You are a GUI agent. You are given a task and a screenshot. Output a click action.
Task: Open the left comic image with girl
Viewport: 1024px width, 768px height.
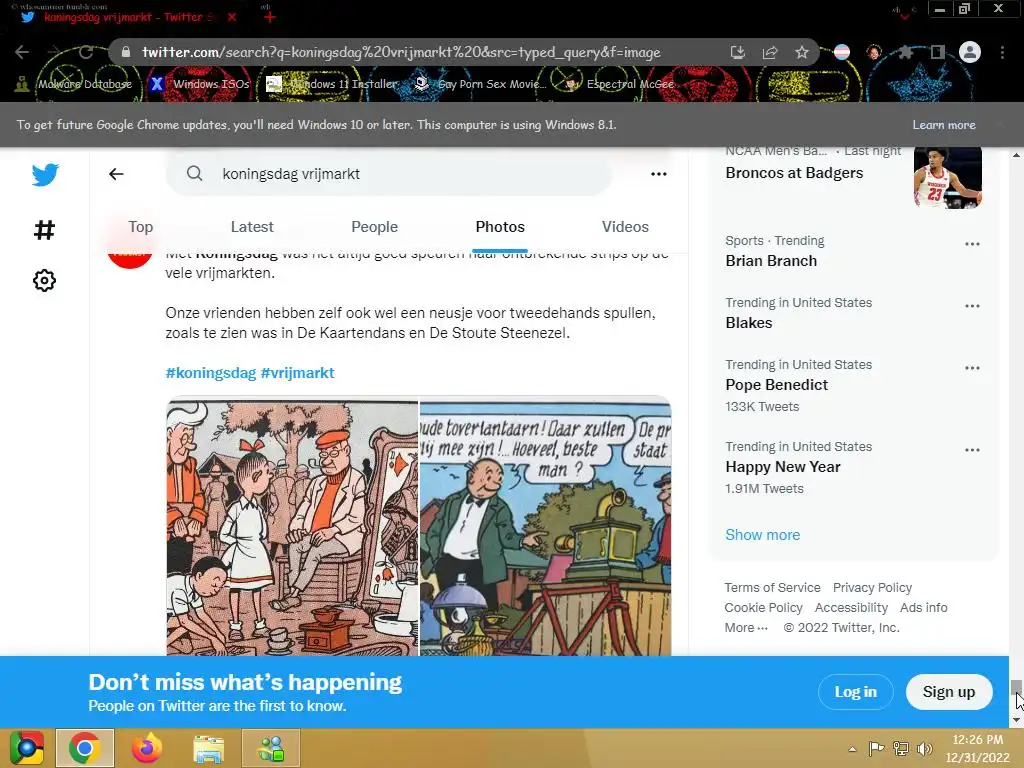tap(292, 528)
